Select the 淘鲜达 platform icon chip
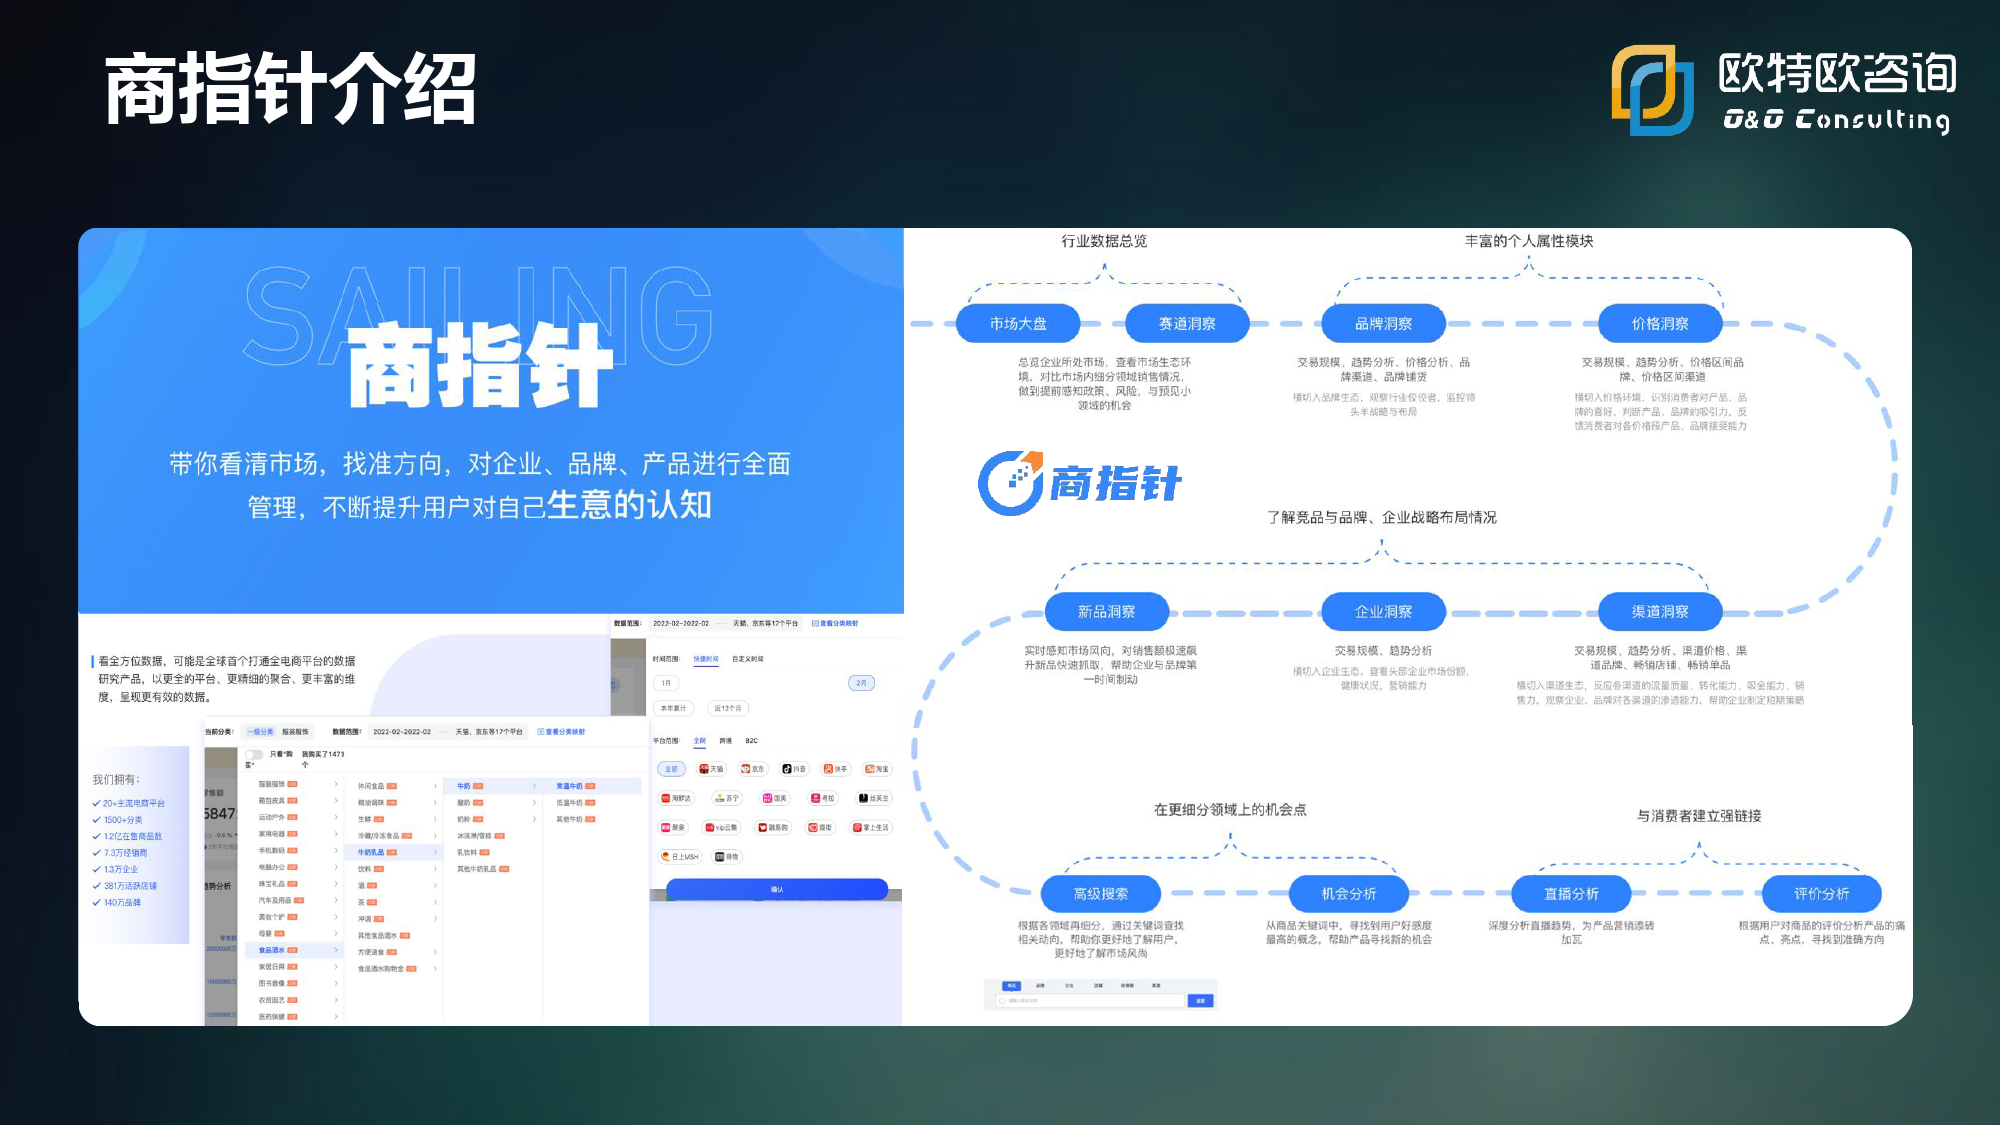 click(676, 798)
